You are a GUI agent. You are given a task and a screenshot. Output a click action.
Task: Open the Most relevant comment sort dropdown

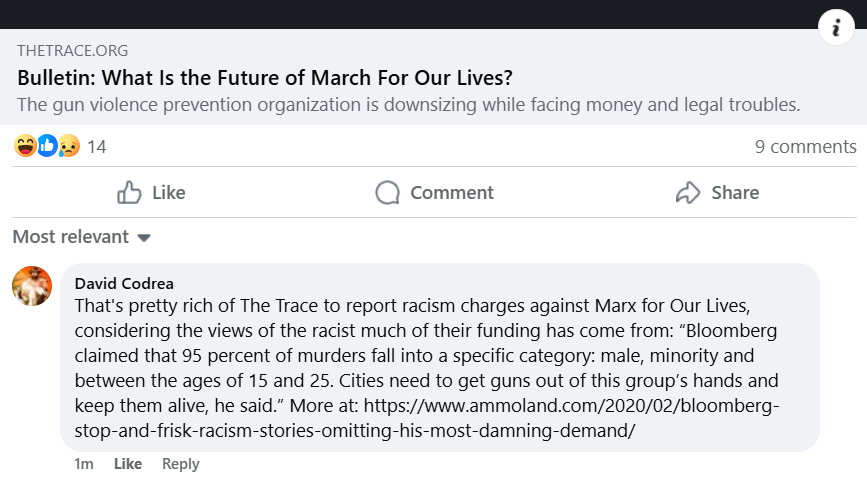(81, 237)
